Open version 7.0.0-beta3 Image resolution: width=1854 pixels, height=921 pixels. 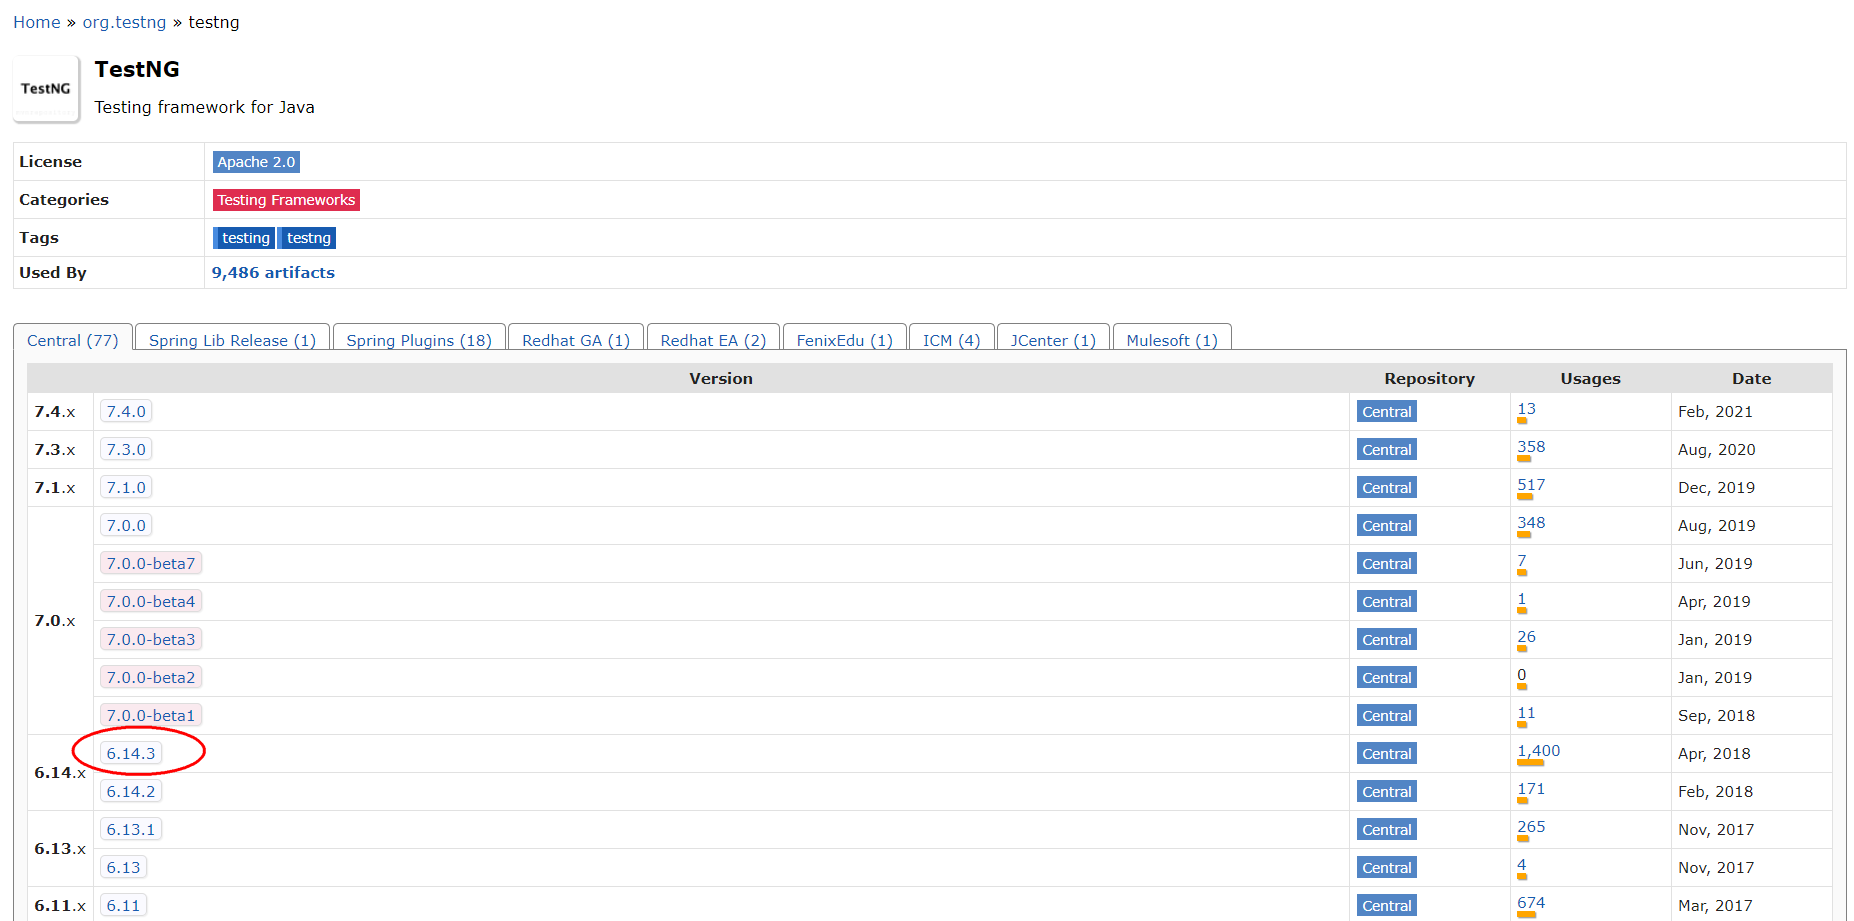click(x=151, y=640)
